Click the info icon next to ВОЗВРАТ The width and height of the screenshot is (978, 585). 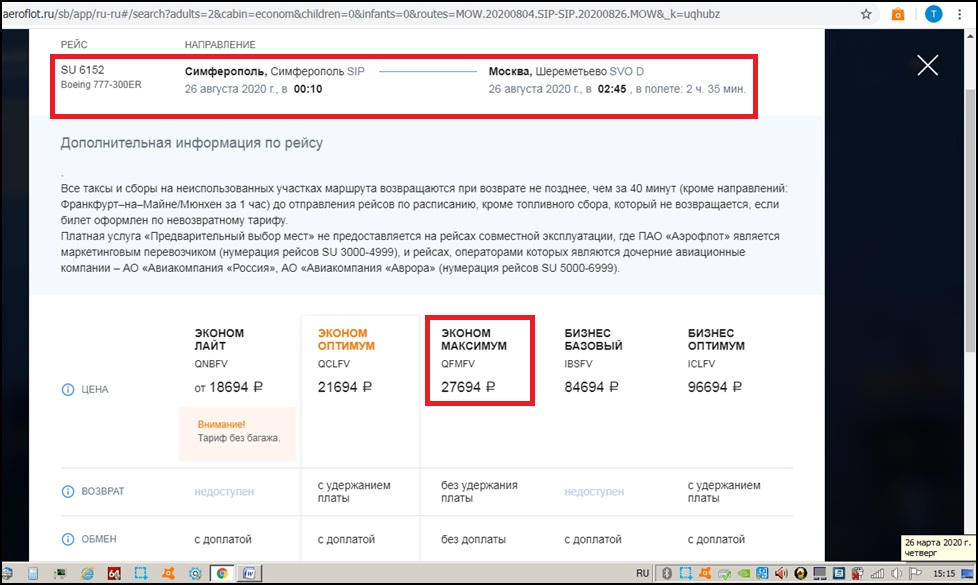coord(68,491)
